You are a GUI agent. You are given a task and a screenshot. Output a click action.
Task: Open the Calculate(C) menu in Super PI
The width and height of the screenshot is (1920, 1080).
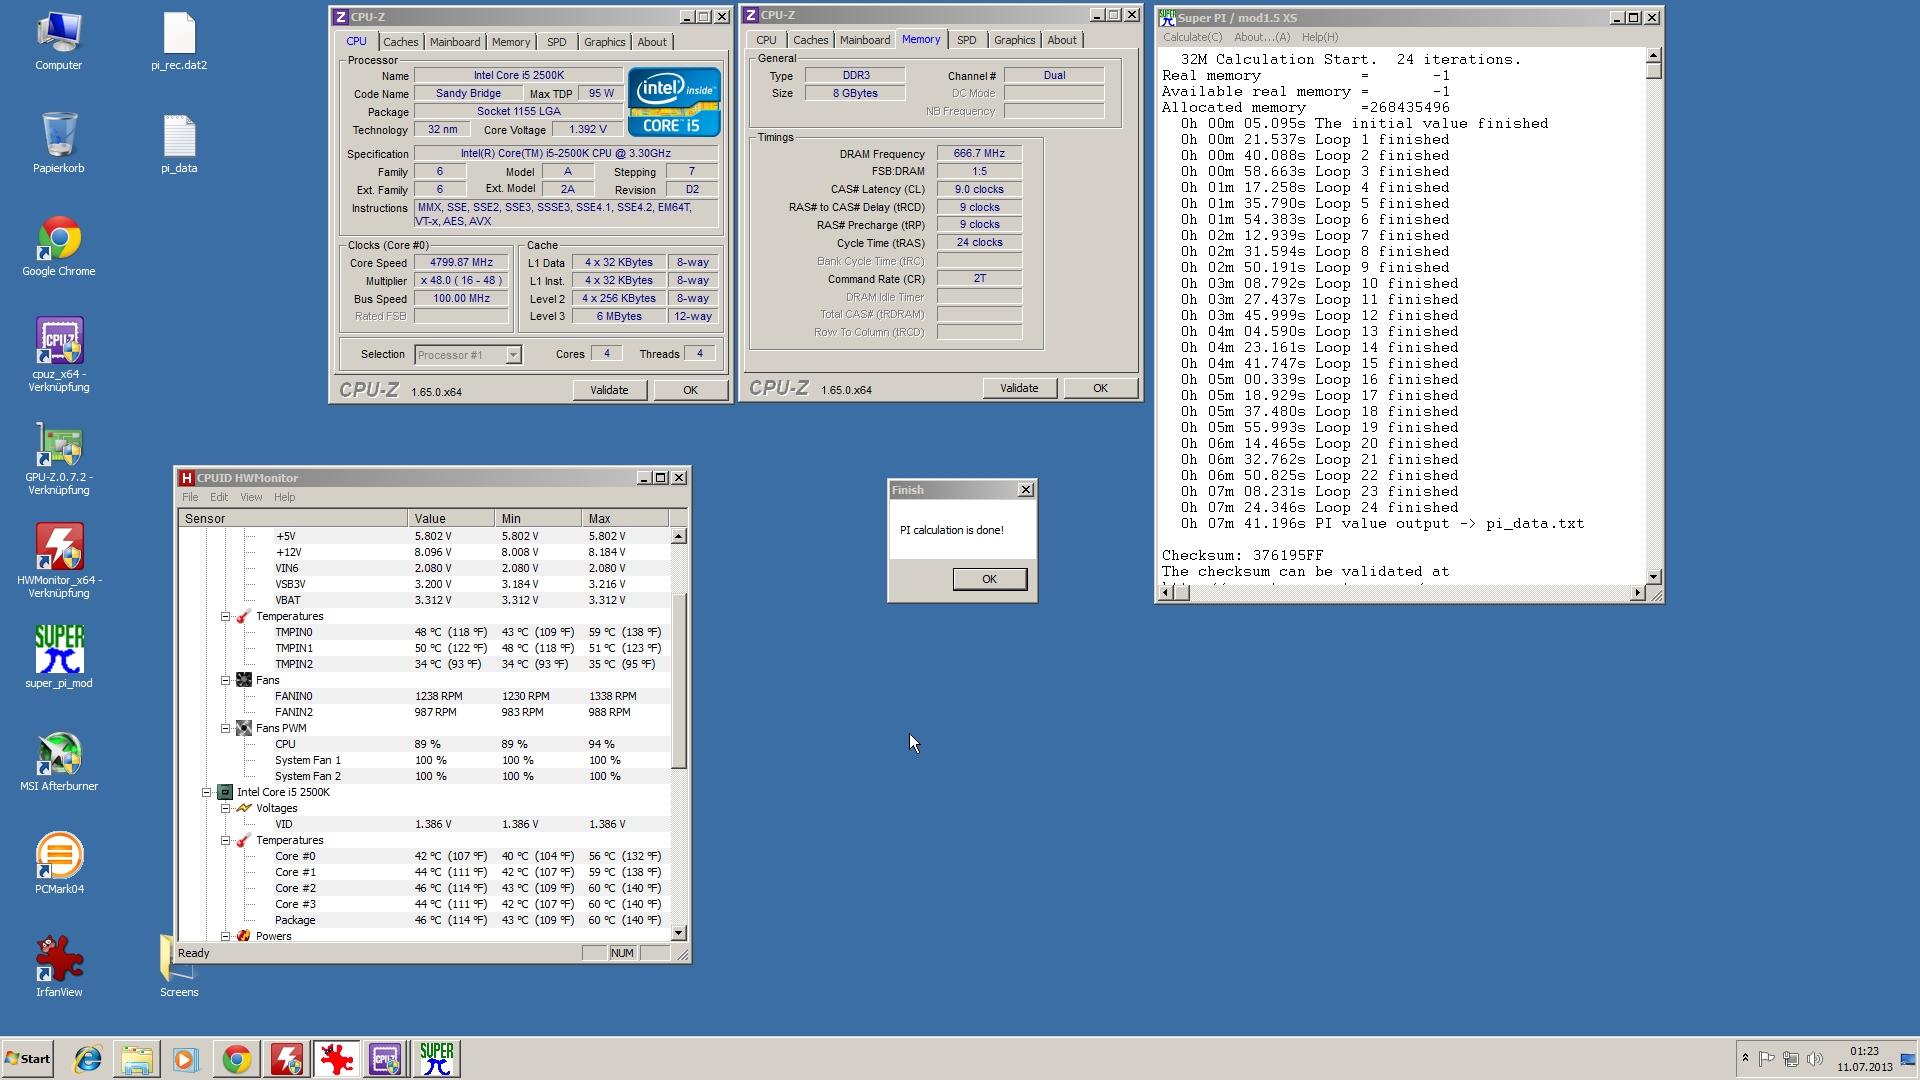click(x=1192, y=37)
